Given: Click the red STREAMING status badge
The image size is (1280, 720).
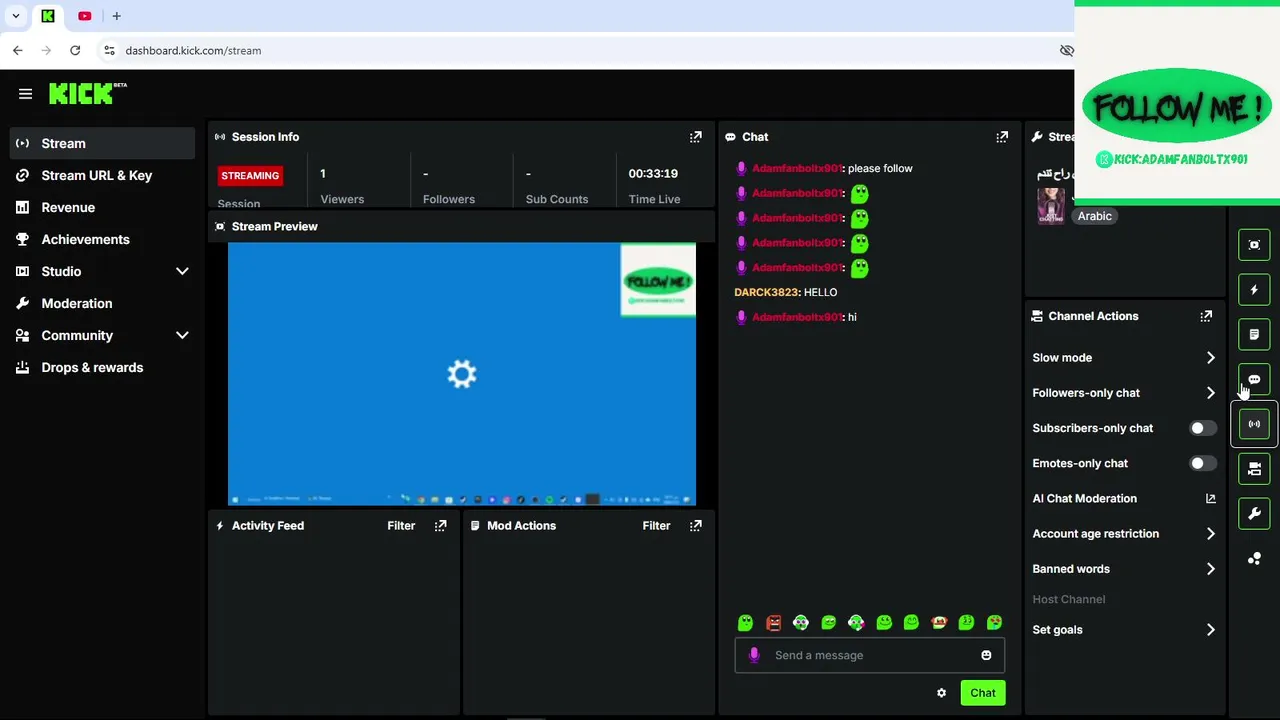Looking at the screenshot, I should 250,175.
